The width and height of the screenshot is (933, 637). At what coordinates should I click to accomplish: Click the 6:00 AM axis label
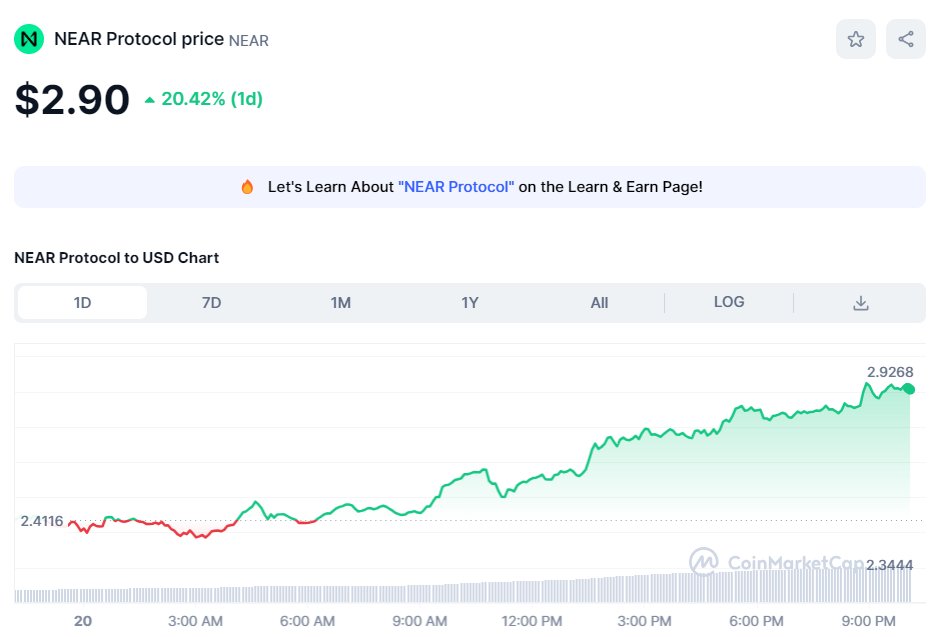click(307, 621)
